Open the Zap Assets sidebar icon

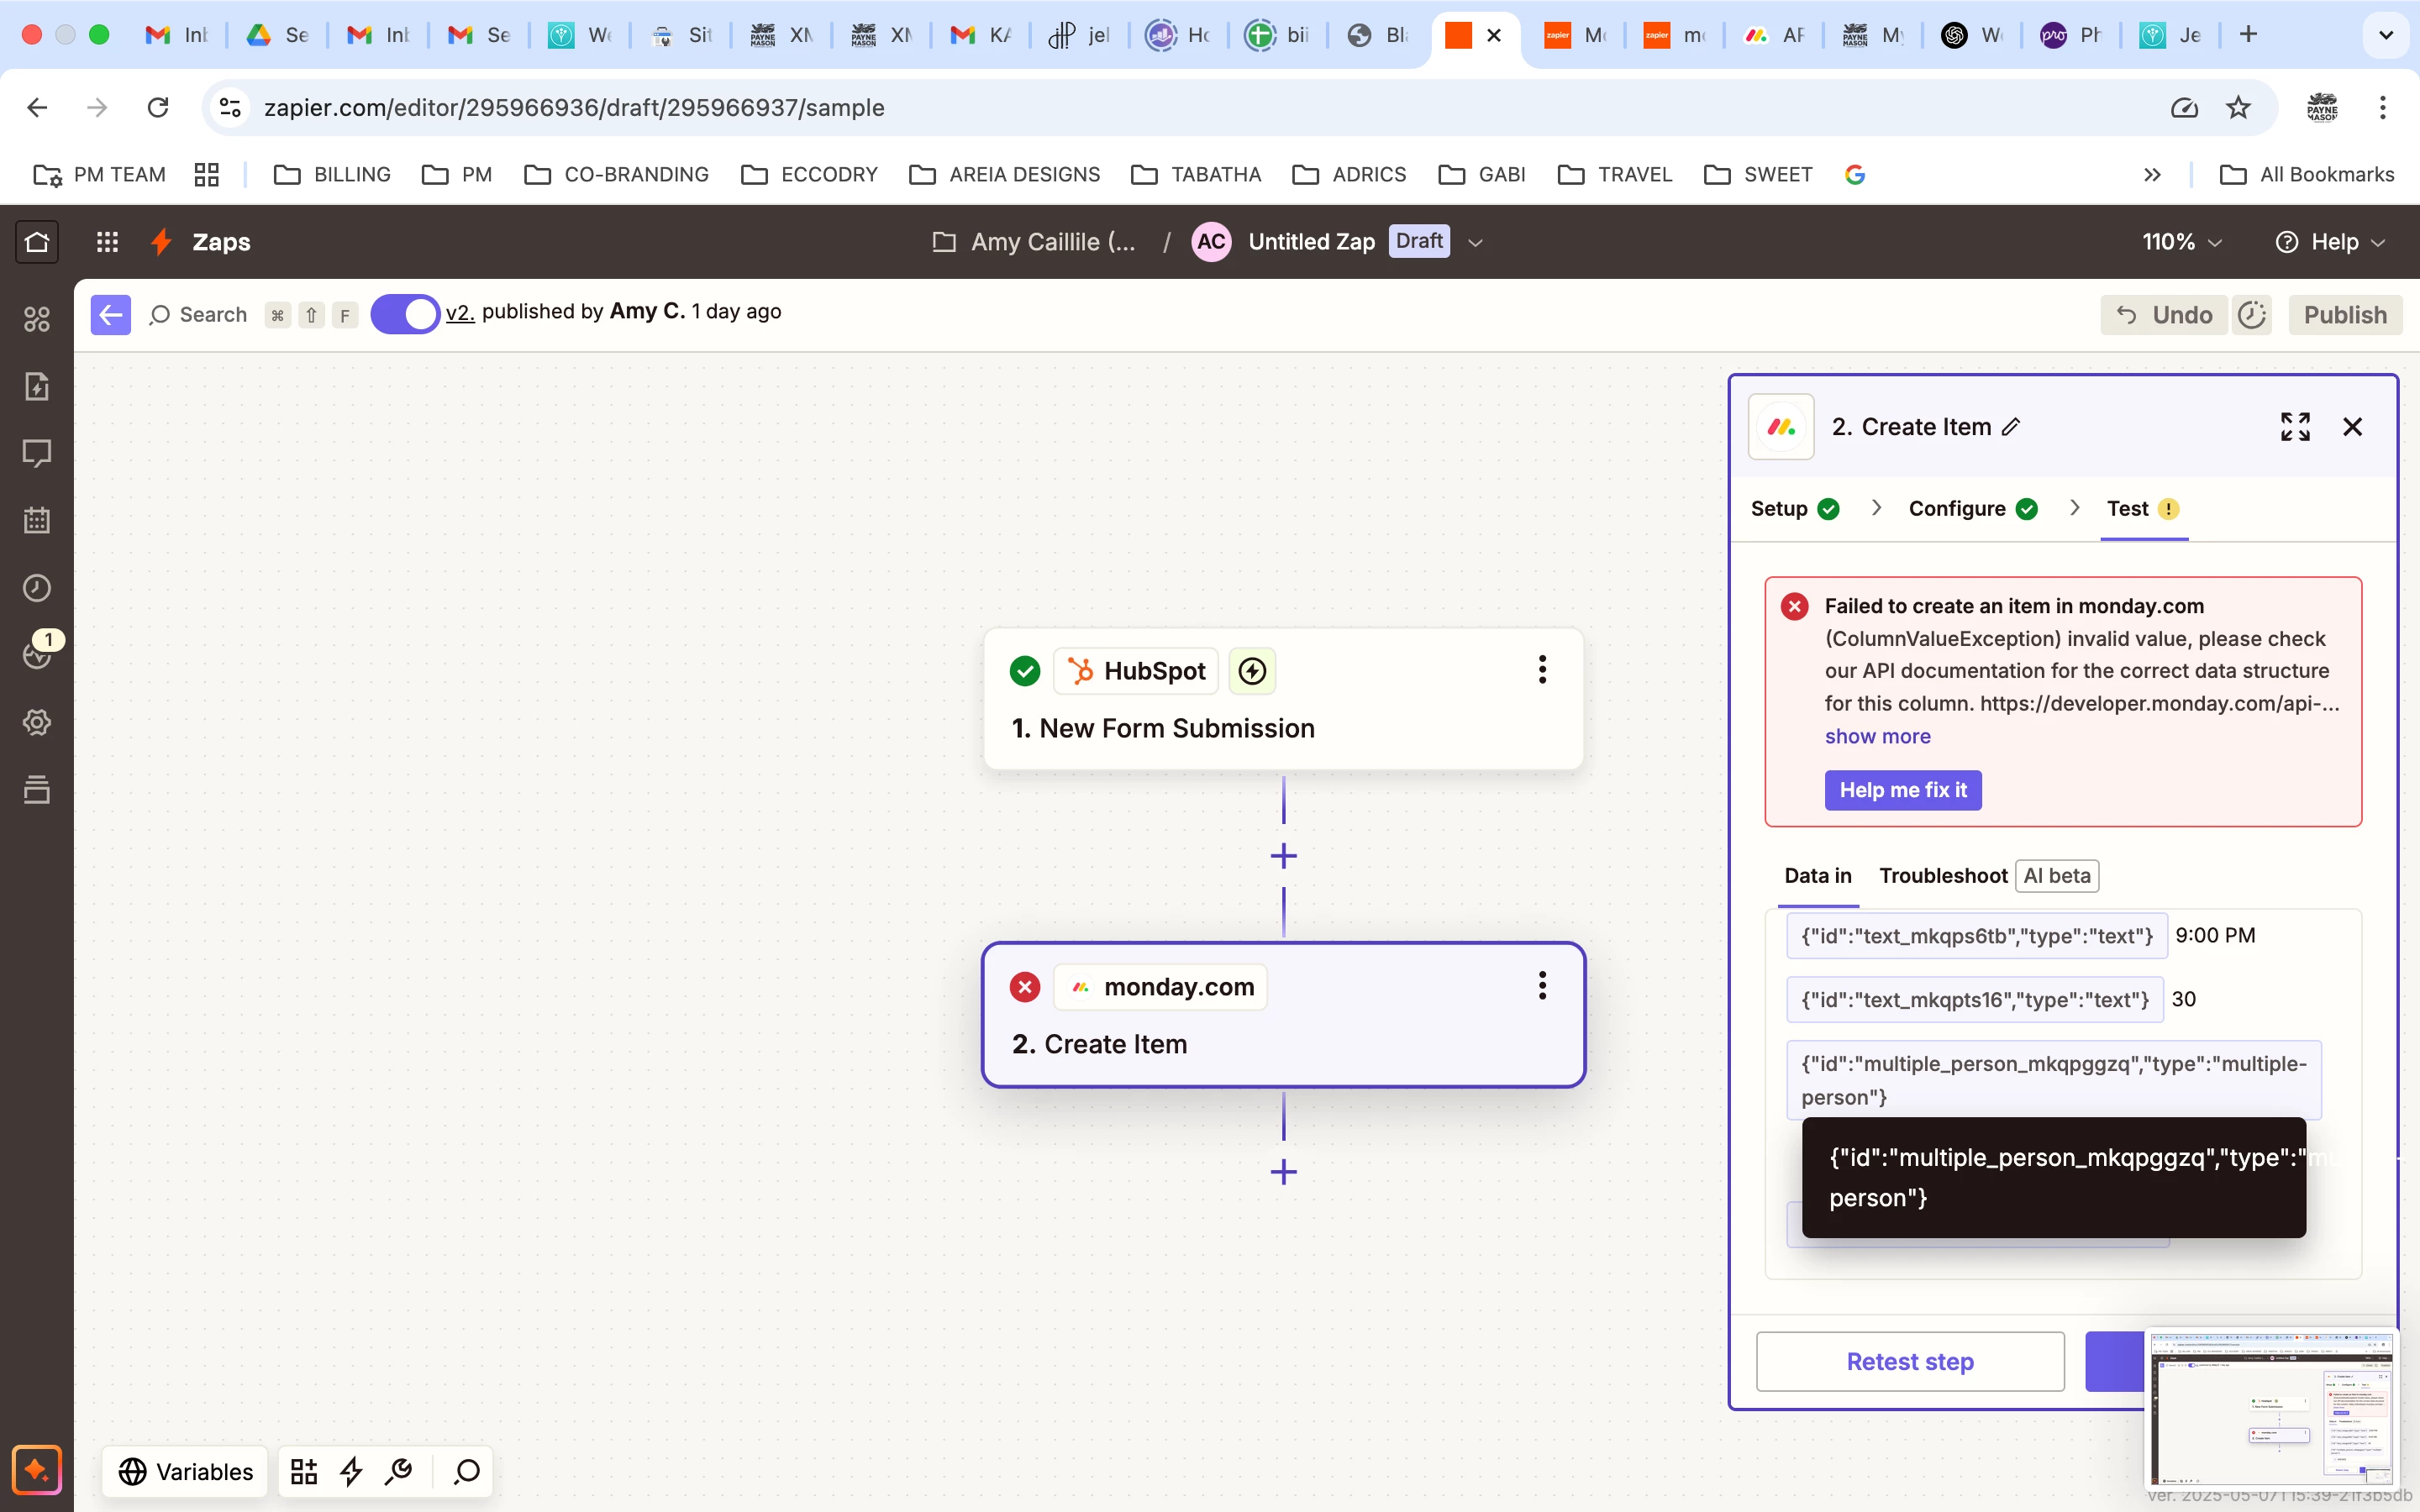click(x=37, y=319)
